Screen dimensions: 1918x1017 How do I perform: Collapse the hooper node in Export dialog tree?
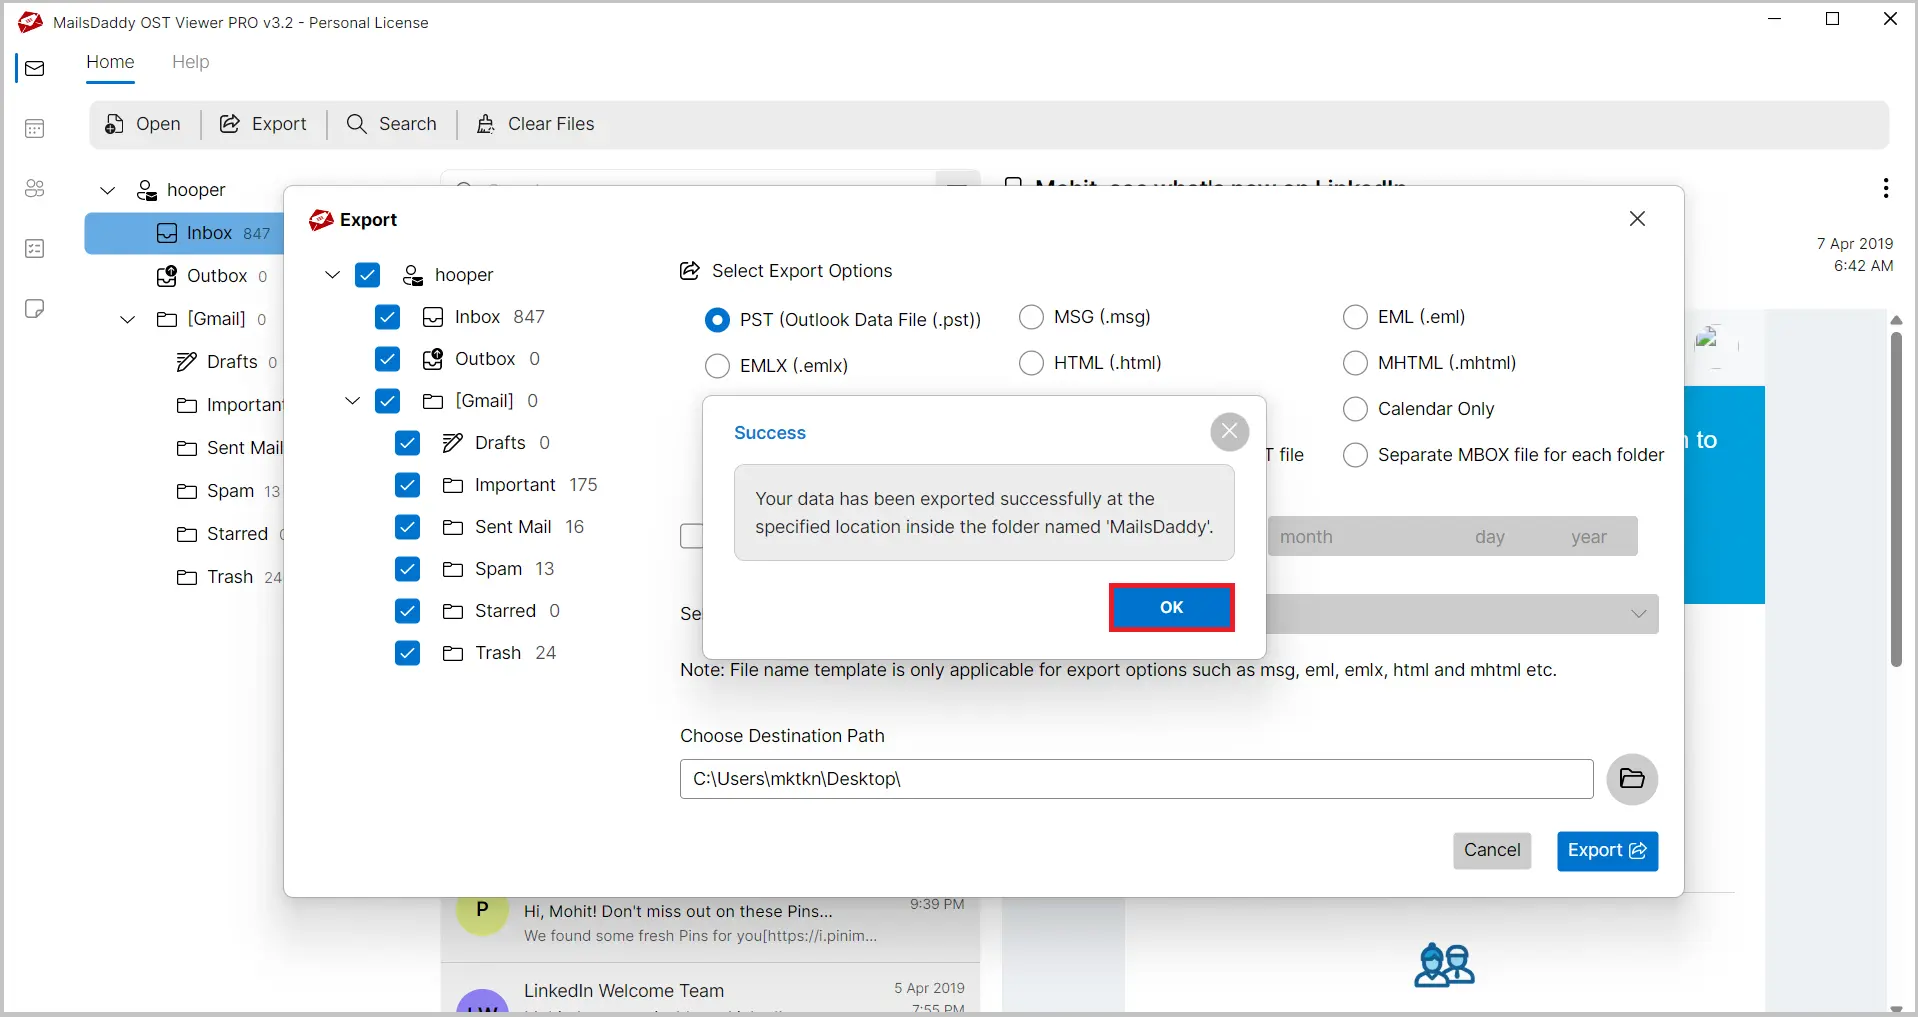(x=333, y=275)
